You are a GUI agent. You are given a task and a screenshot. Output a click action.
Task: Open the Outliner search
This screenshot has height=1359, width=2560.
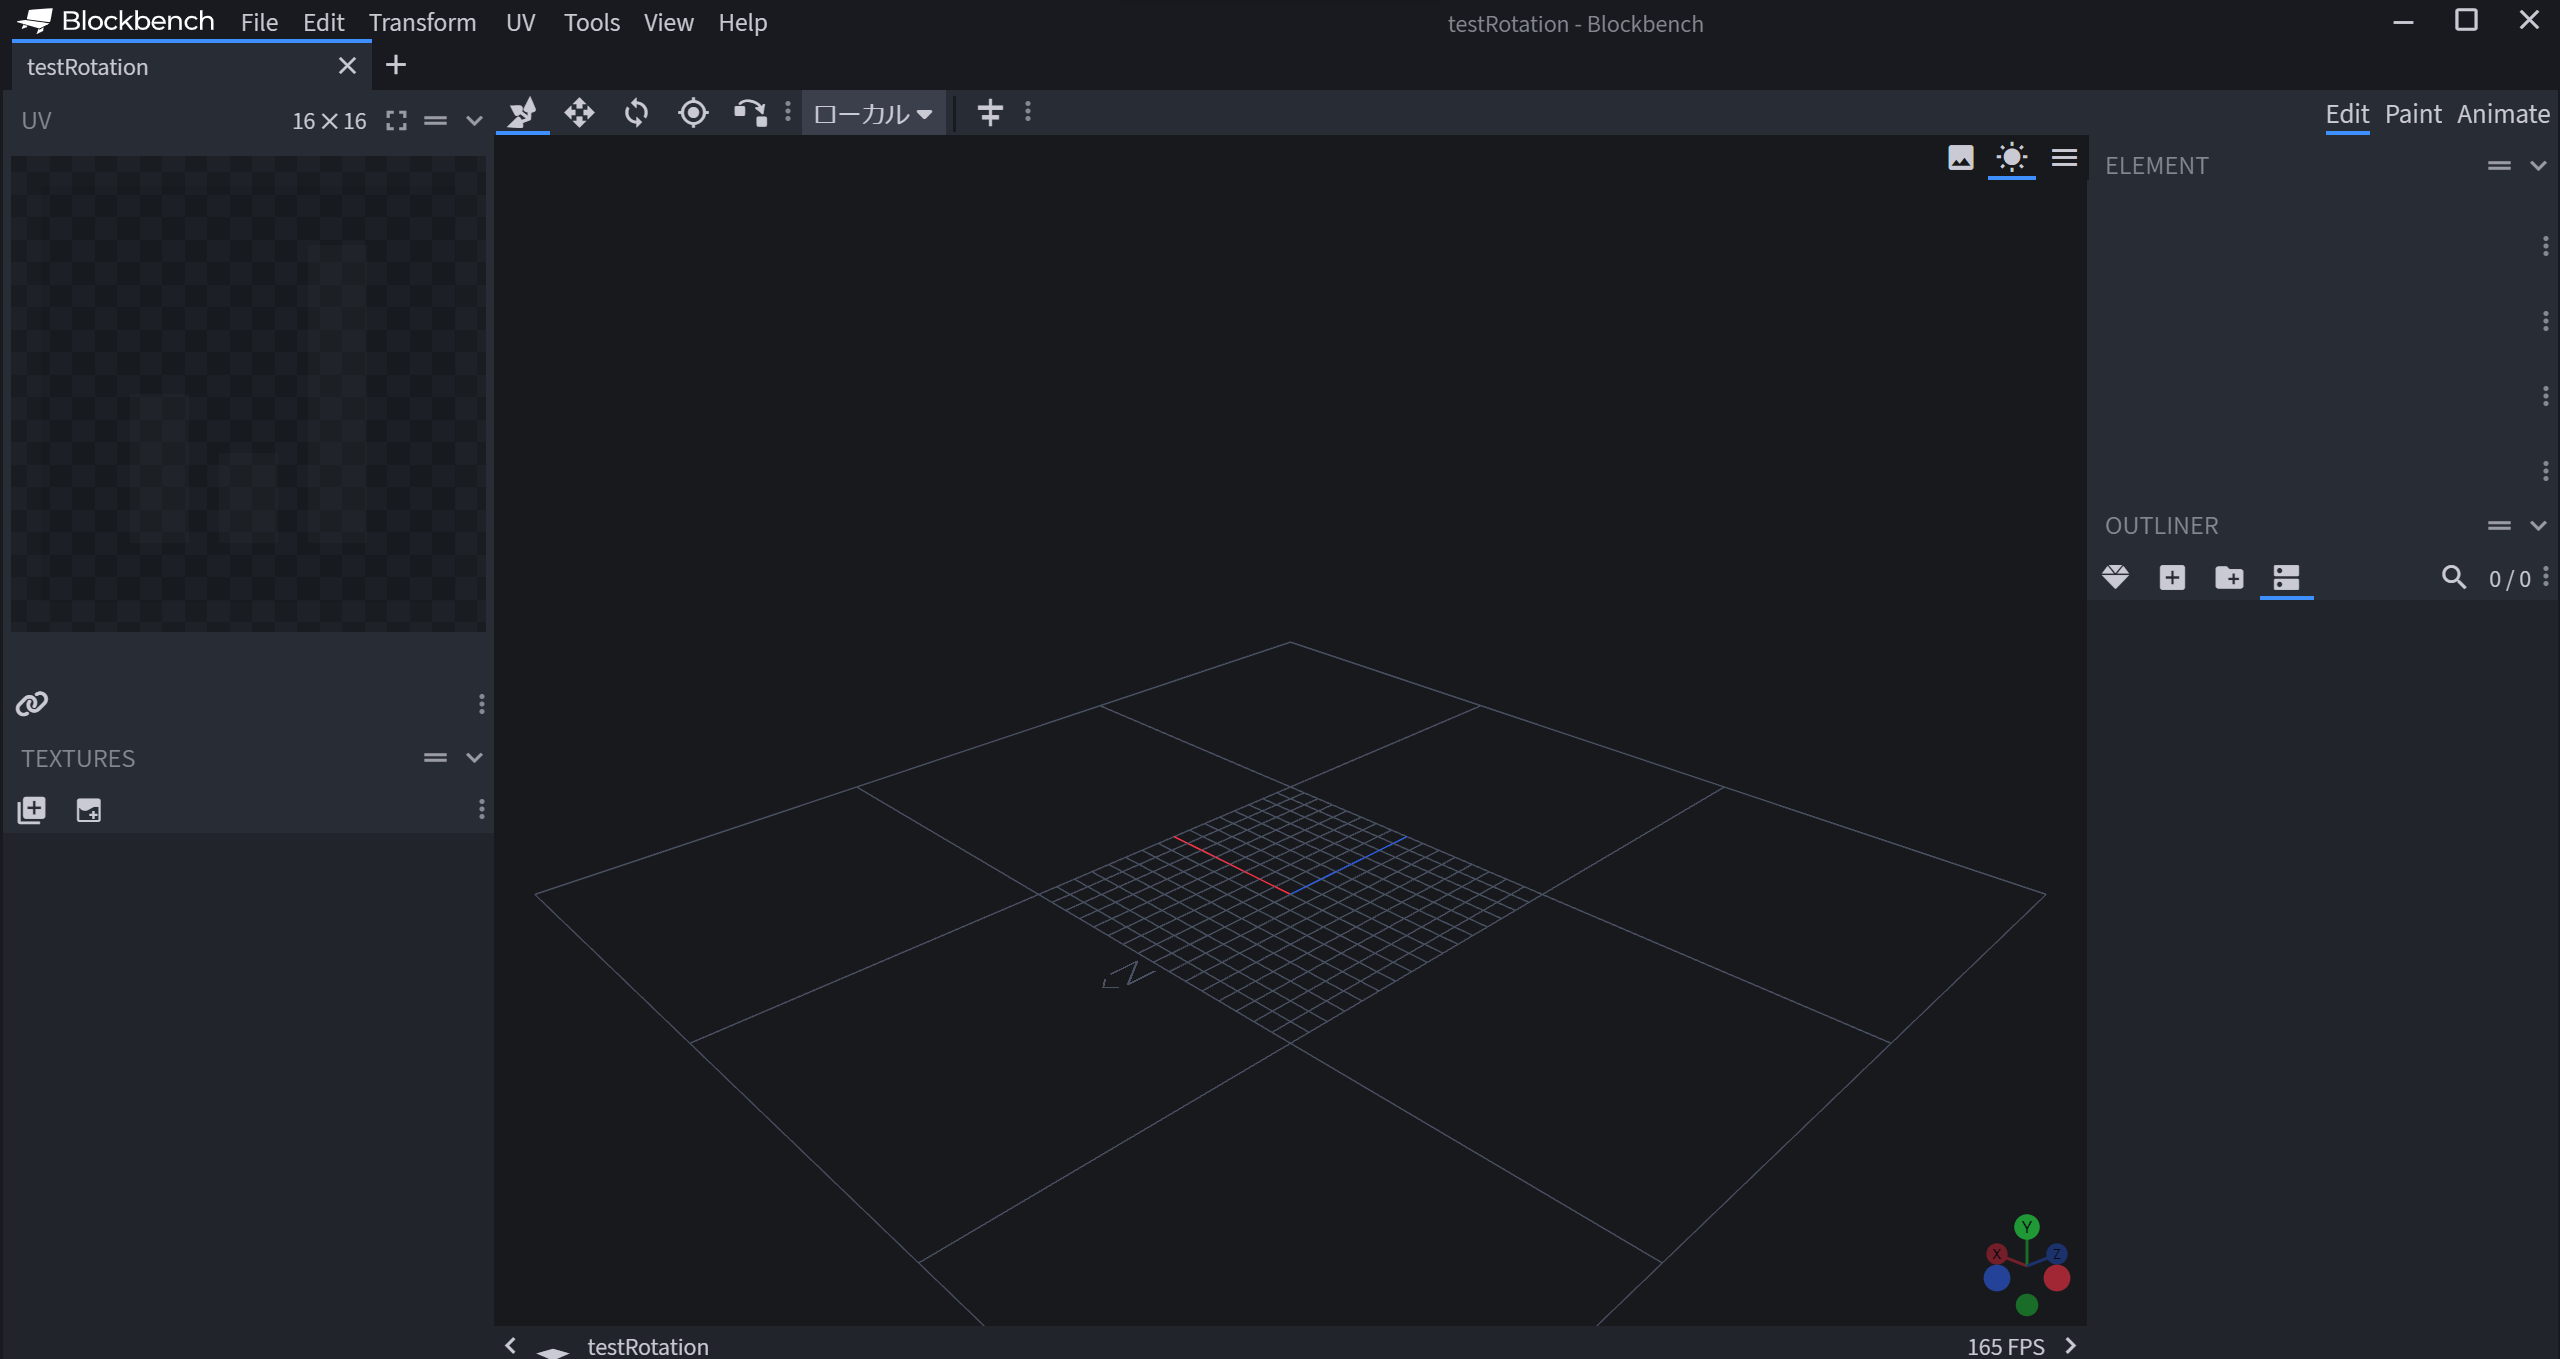pos(2455,578)
